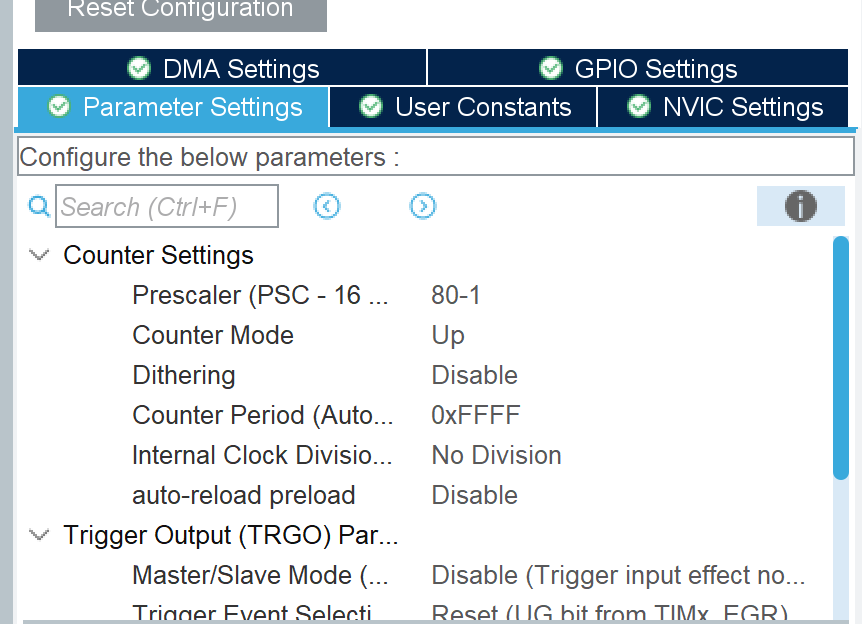Go to previous search result arrow
The height and width of the screenshot is (624, 862).
tap(327, 206)
